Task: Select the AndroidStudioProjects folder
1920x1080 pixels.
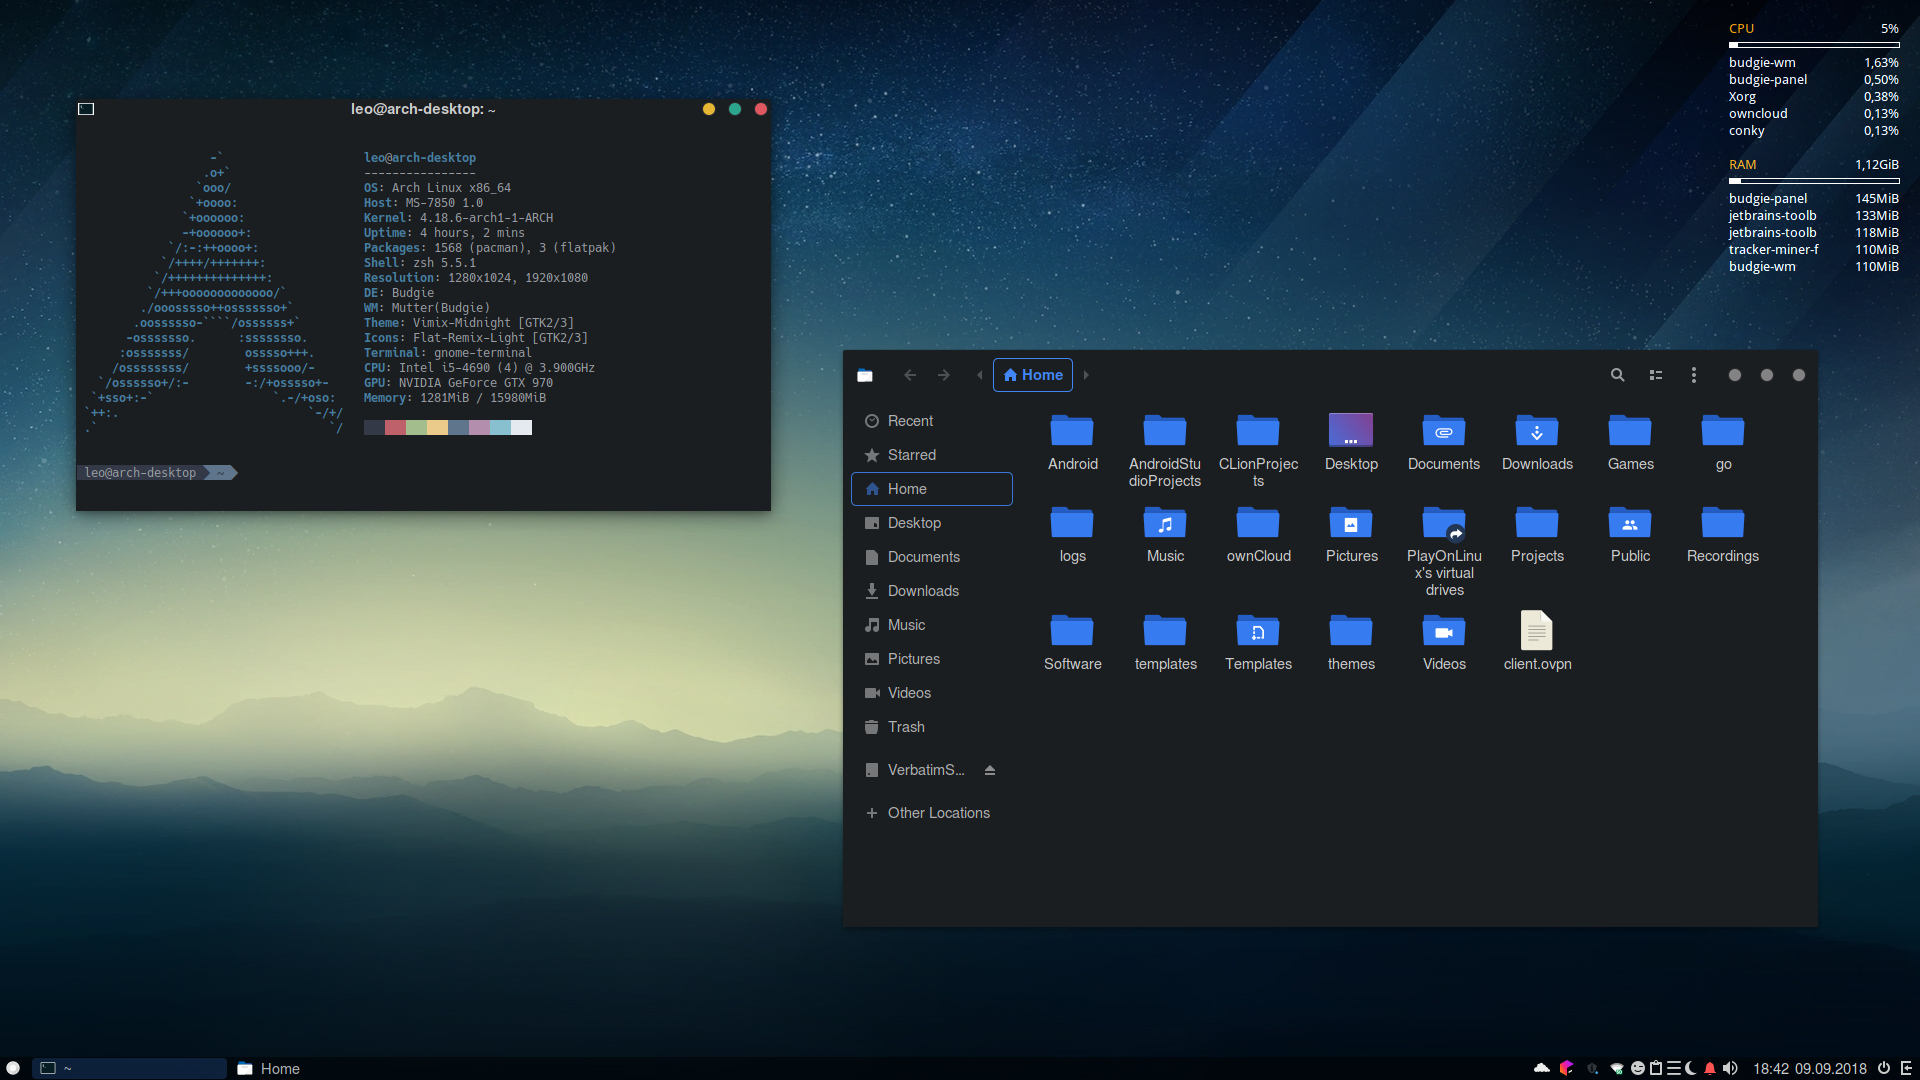Action: pos(1165,450)
